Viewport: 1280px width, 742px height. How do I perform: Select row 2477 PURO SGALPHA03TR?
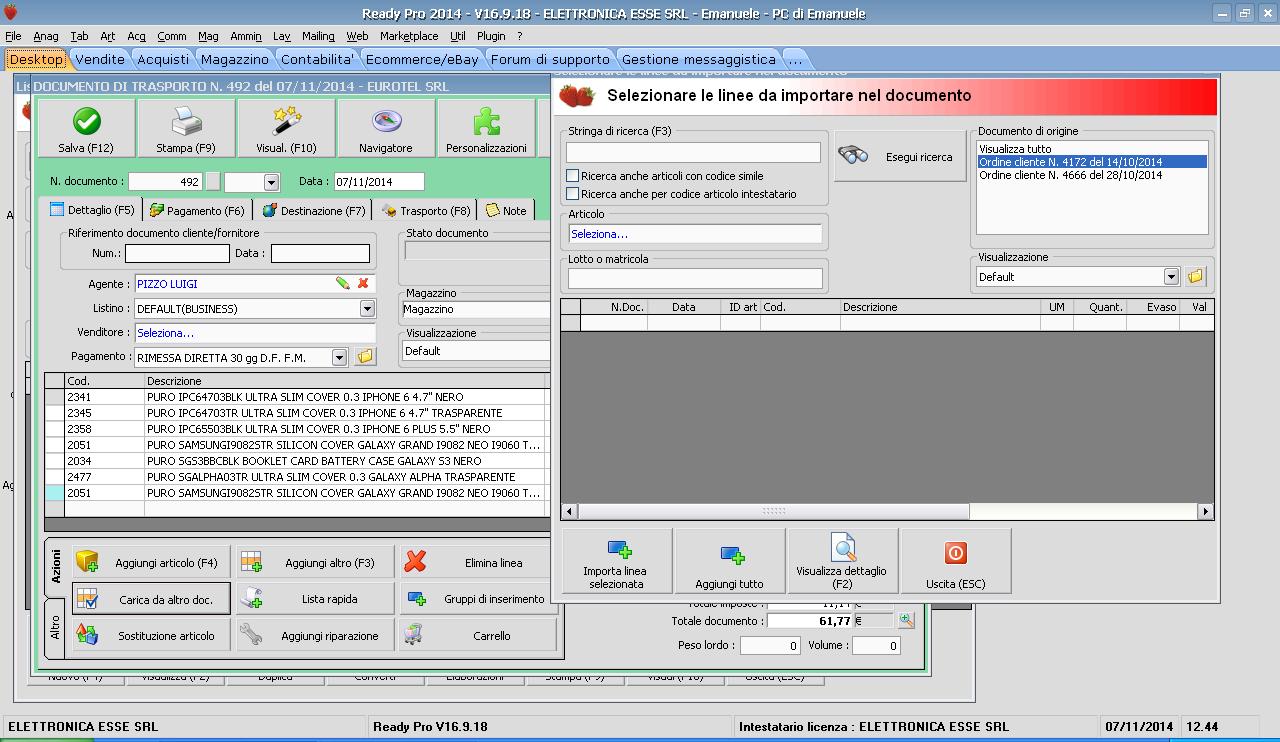pyautogui.click(x=297, y=477)
